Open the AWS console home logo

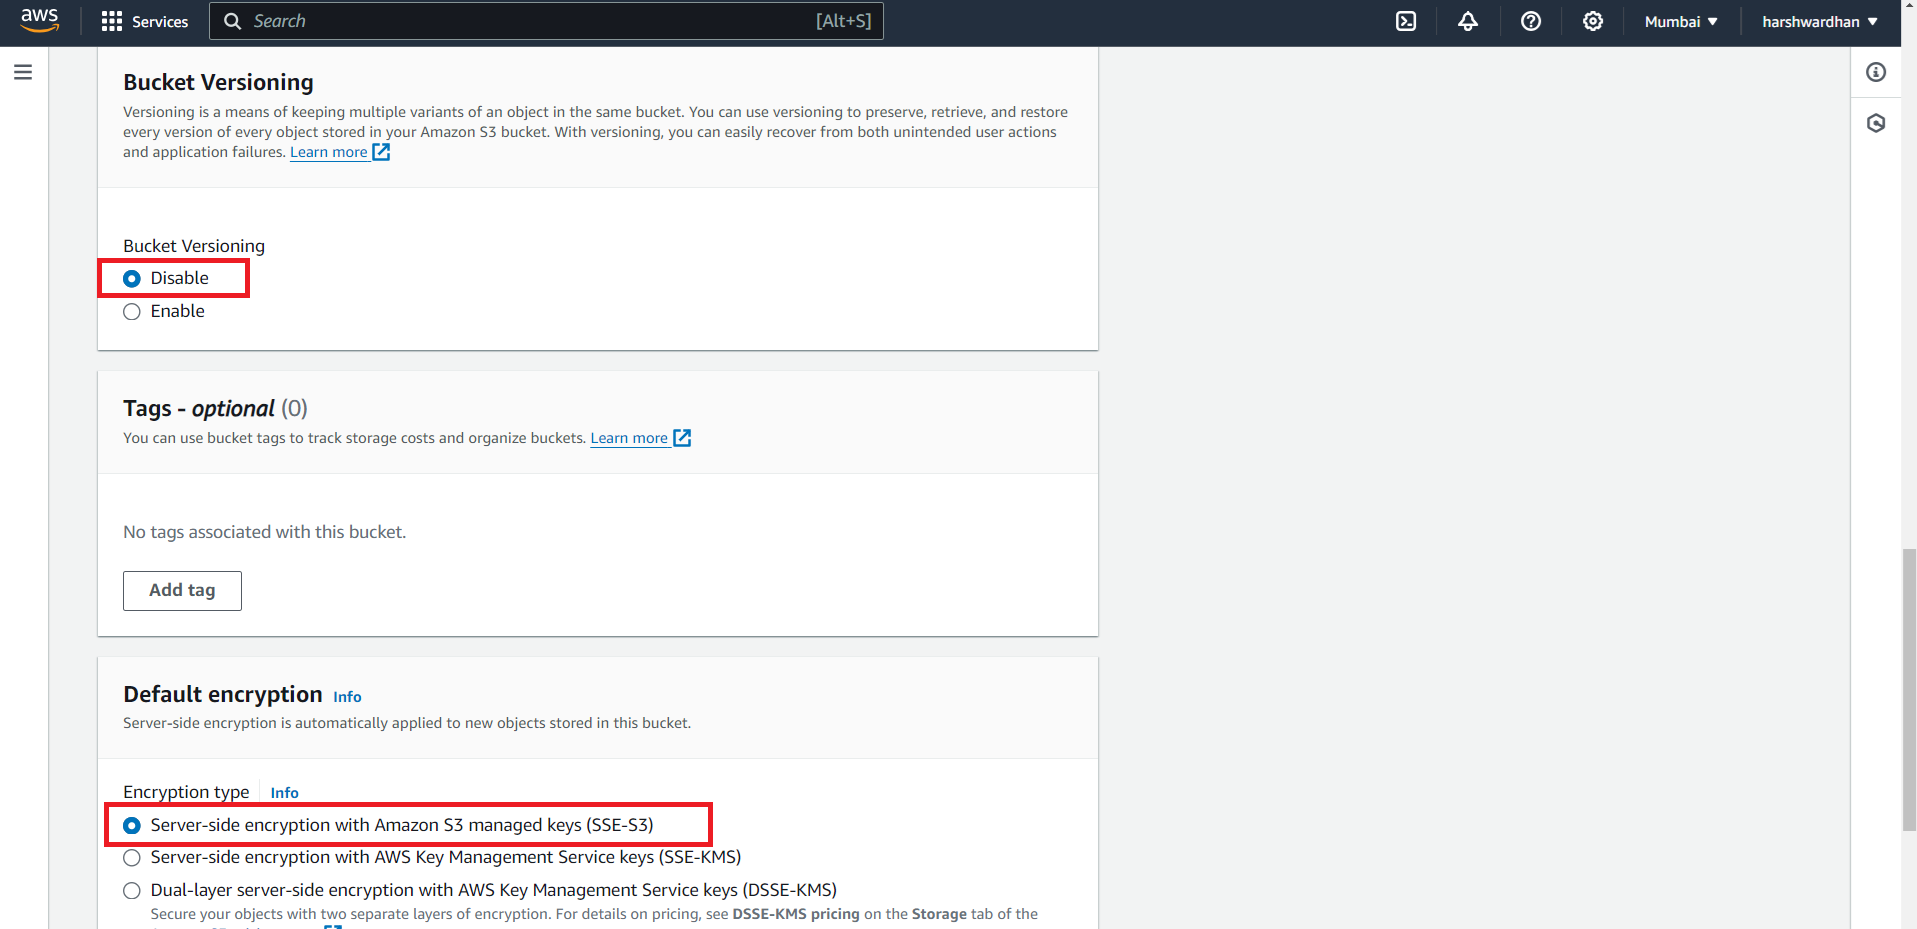pos(40,21)
